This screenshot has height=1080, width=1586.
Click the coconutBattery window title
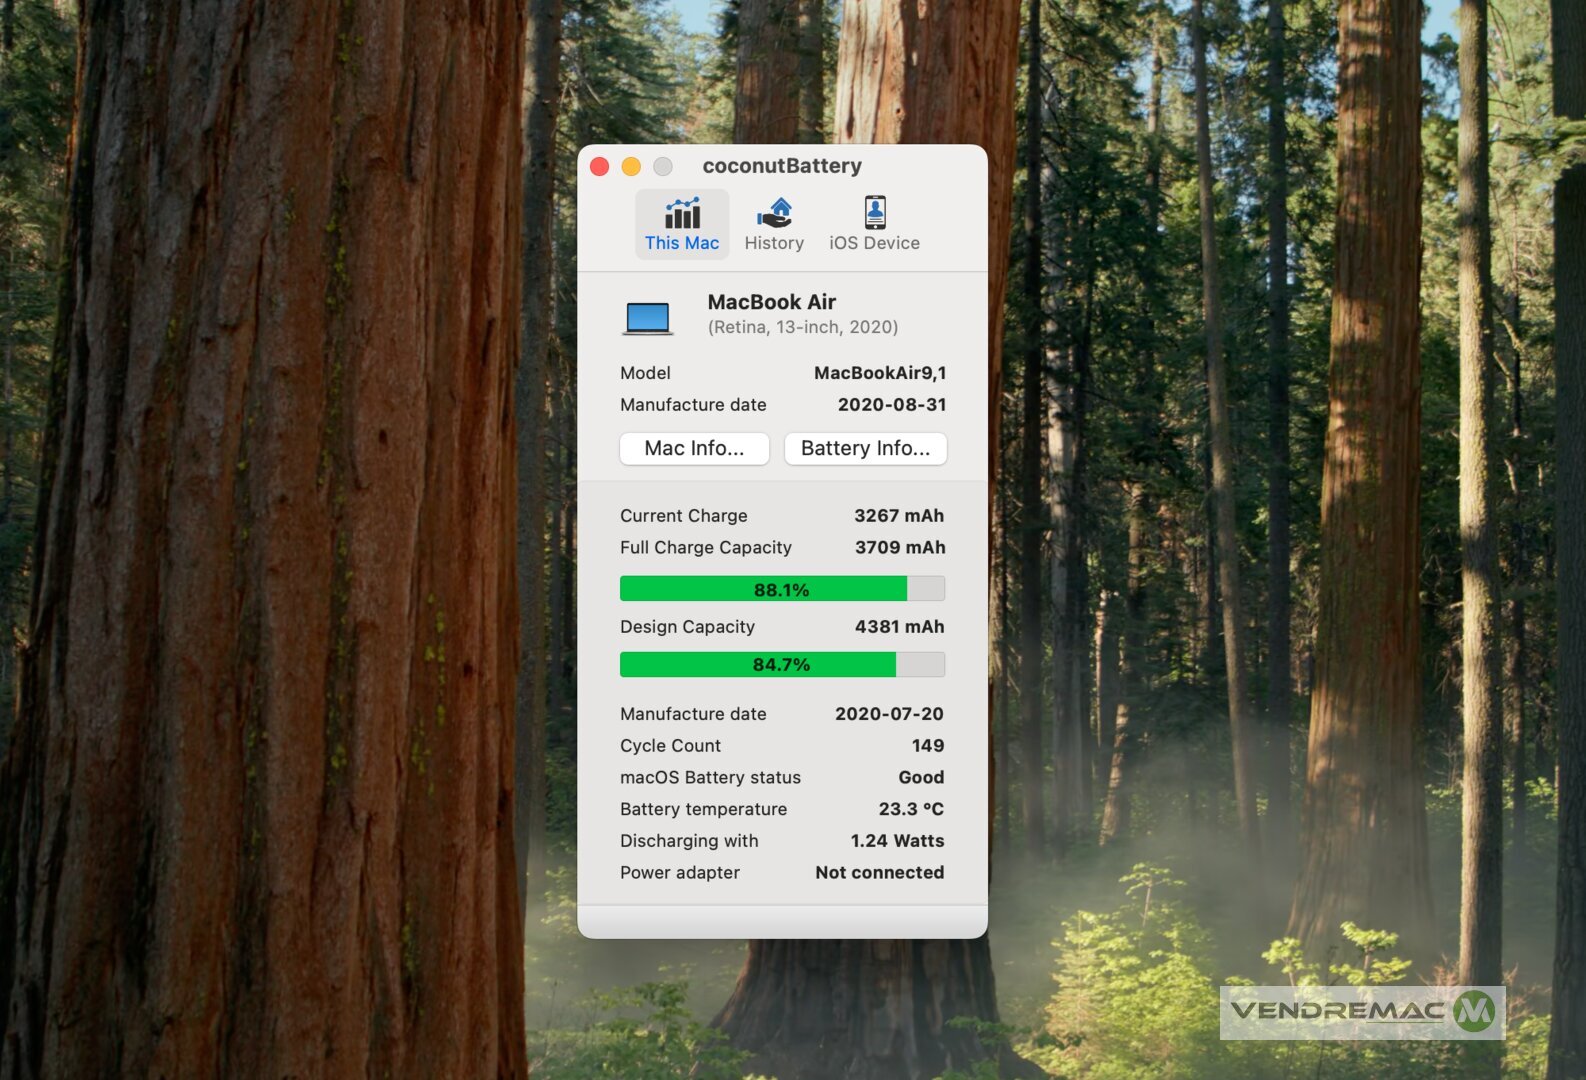pos(782,166)
